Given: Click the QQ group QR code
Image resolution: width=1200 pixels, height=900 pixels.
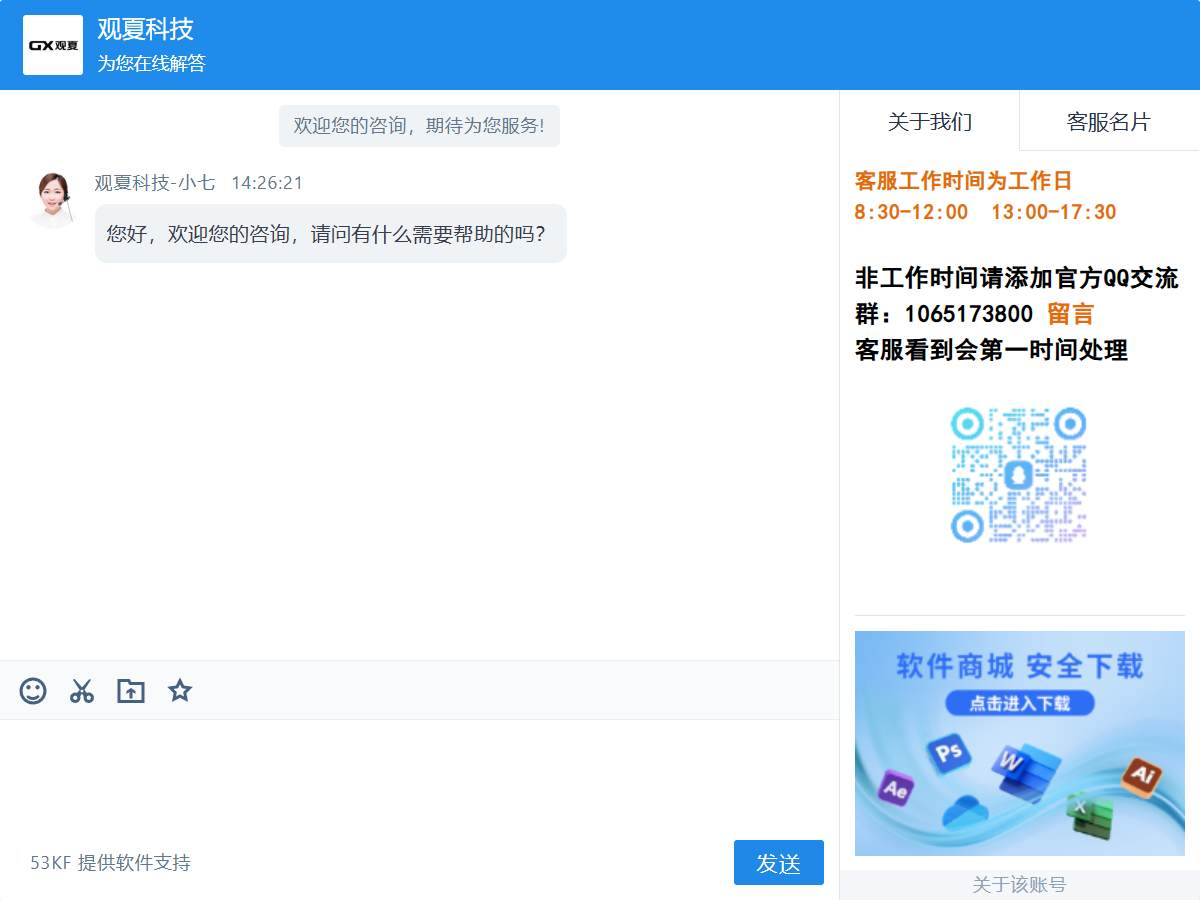Looking at the screenshot, I should click(x=1018, y=474).
